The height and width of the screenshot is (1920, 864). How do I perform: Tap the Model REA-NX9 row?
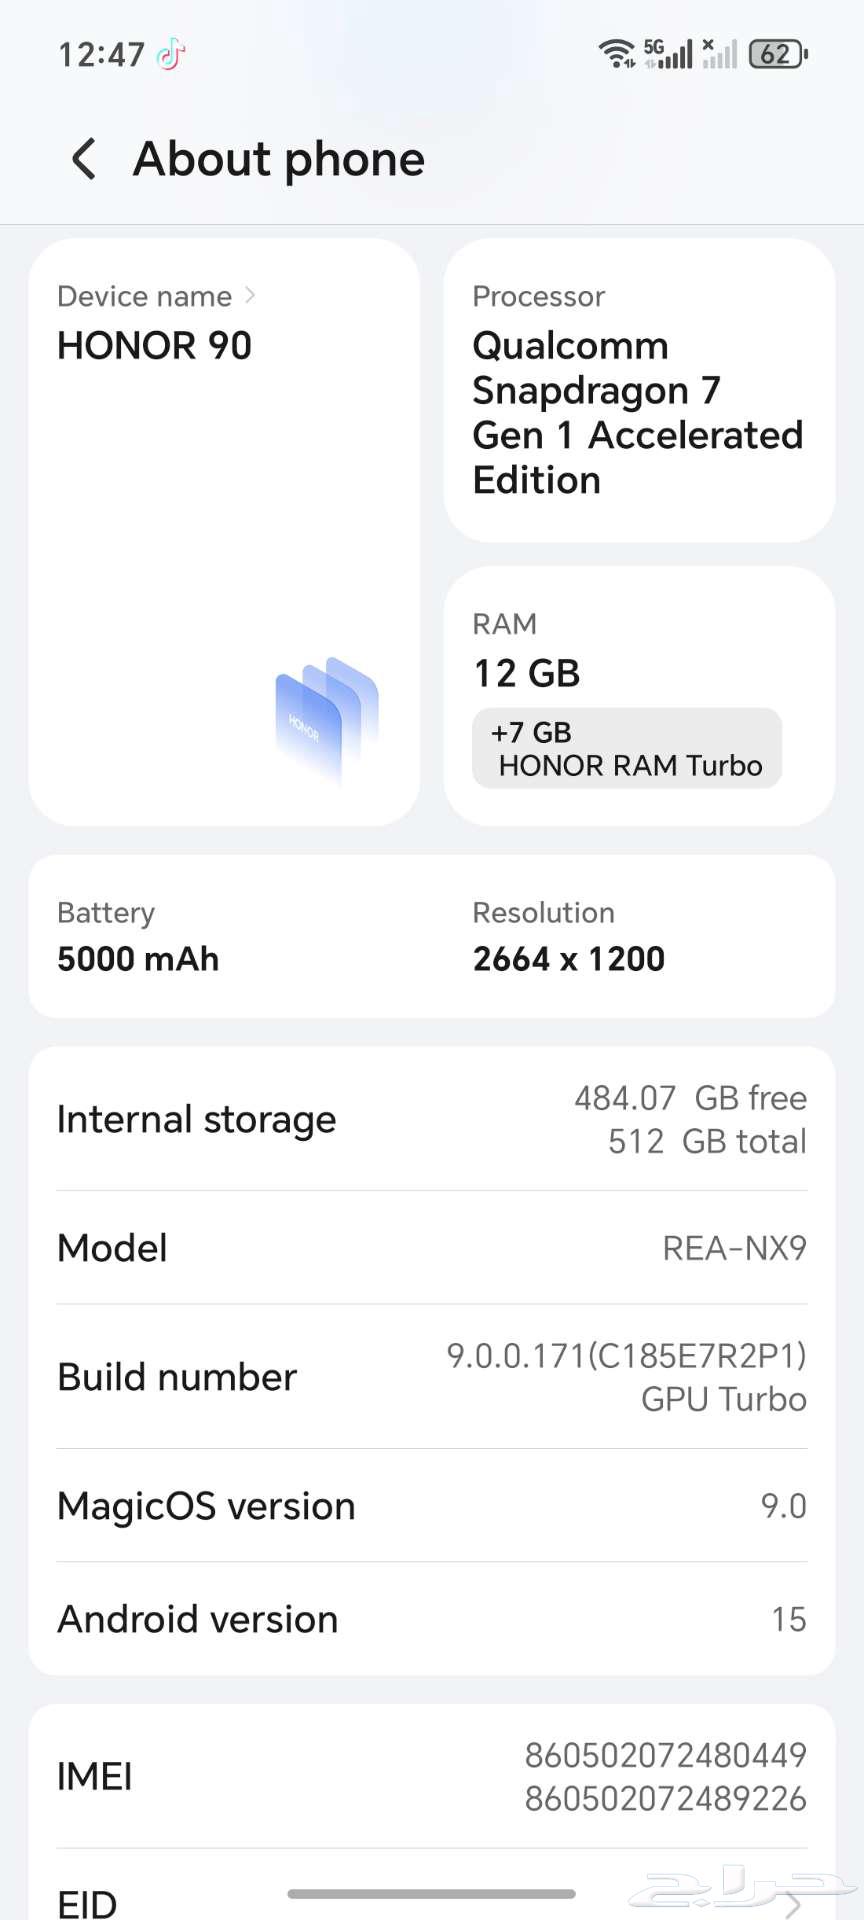[432, 1247]
